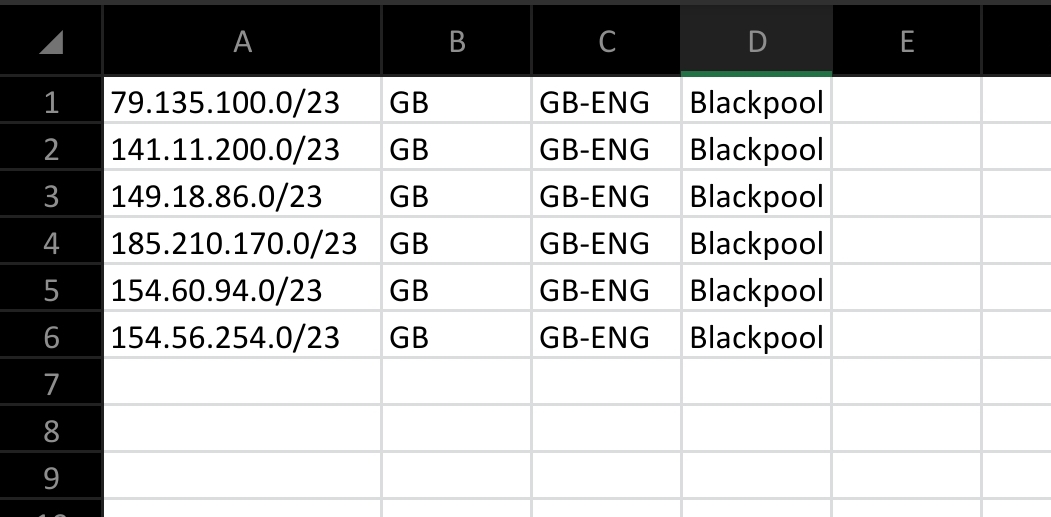This screenshot has height=517, width=1051.
Task: Select column C header
Action: click(x=607, y=40)
